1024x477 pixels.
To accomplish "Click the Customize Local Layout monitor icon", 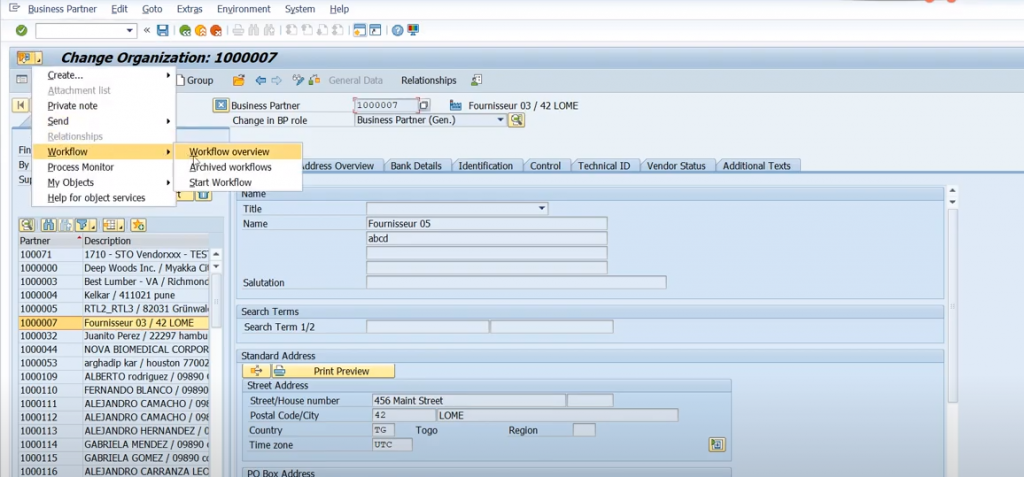I will pos(413,30).
